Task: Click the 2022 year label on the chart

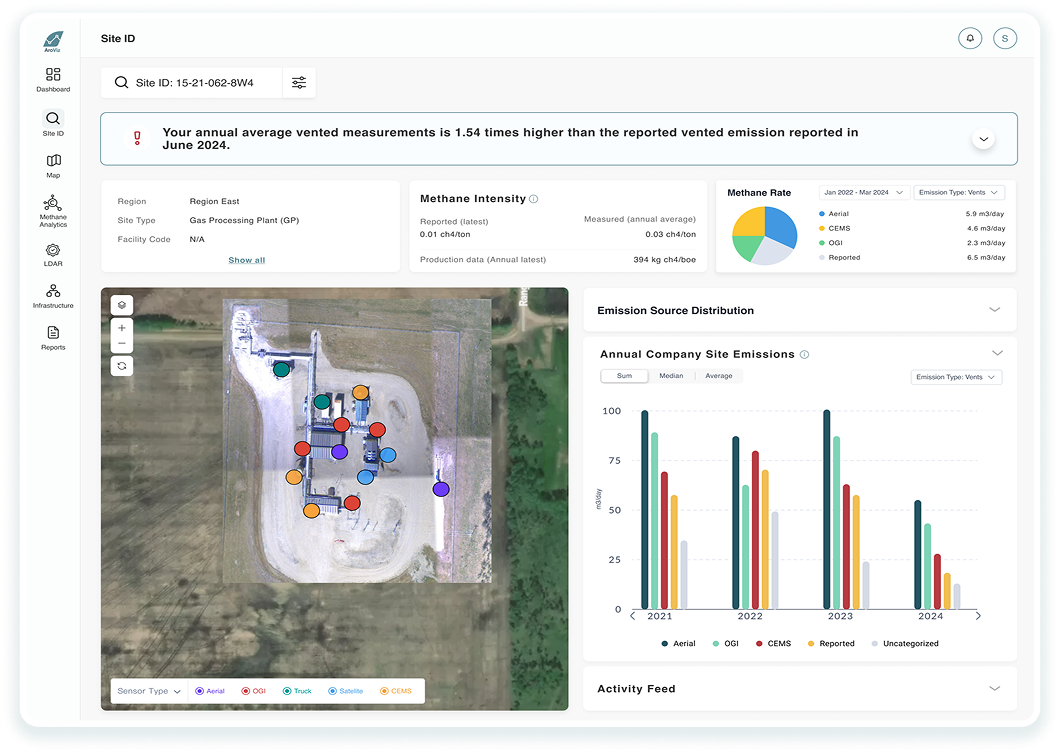Action: 750,616
